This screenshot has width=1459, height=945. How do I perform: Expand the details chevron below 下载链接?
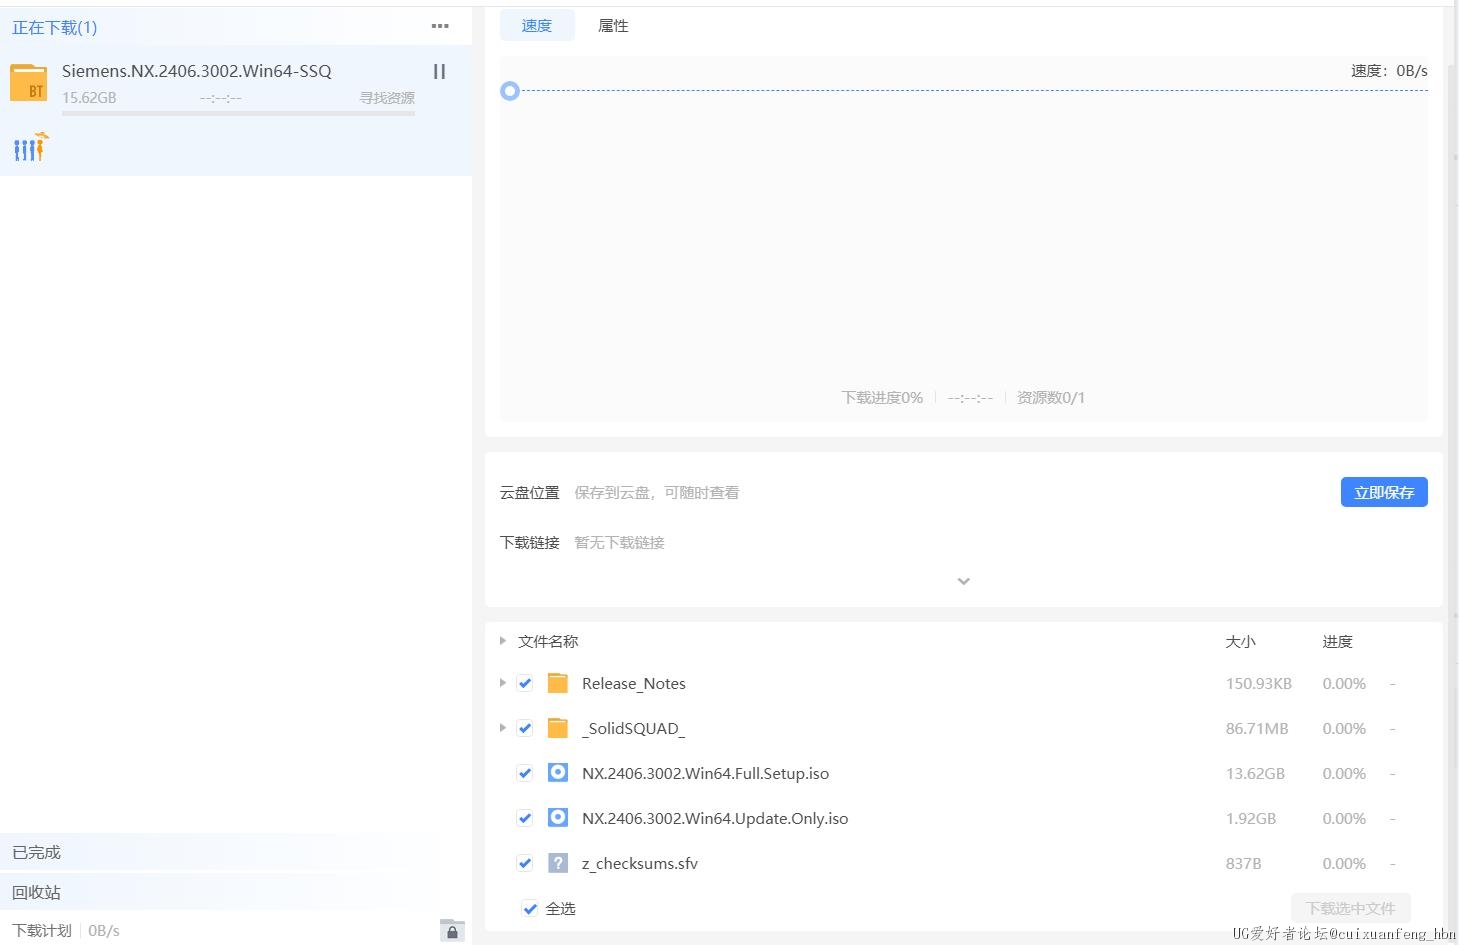964,581
